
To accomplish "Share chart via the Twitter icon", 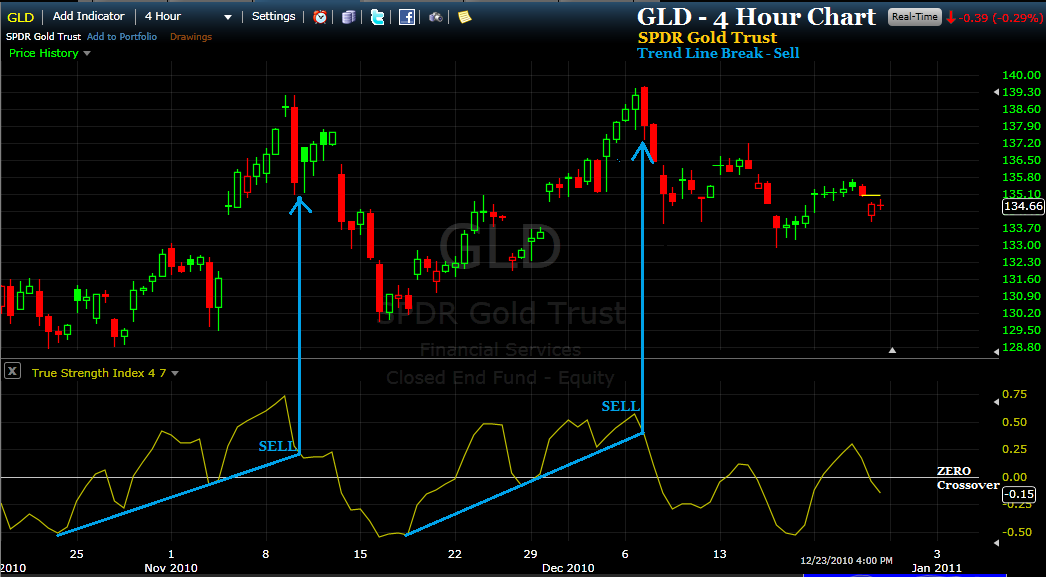I will click(378, 17).
